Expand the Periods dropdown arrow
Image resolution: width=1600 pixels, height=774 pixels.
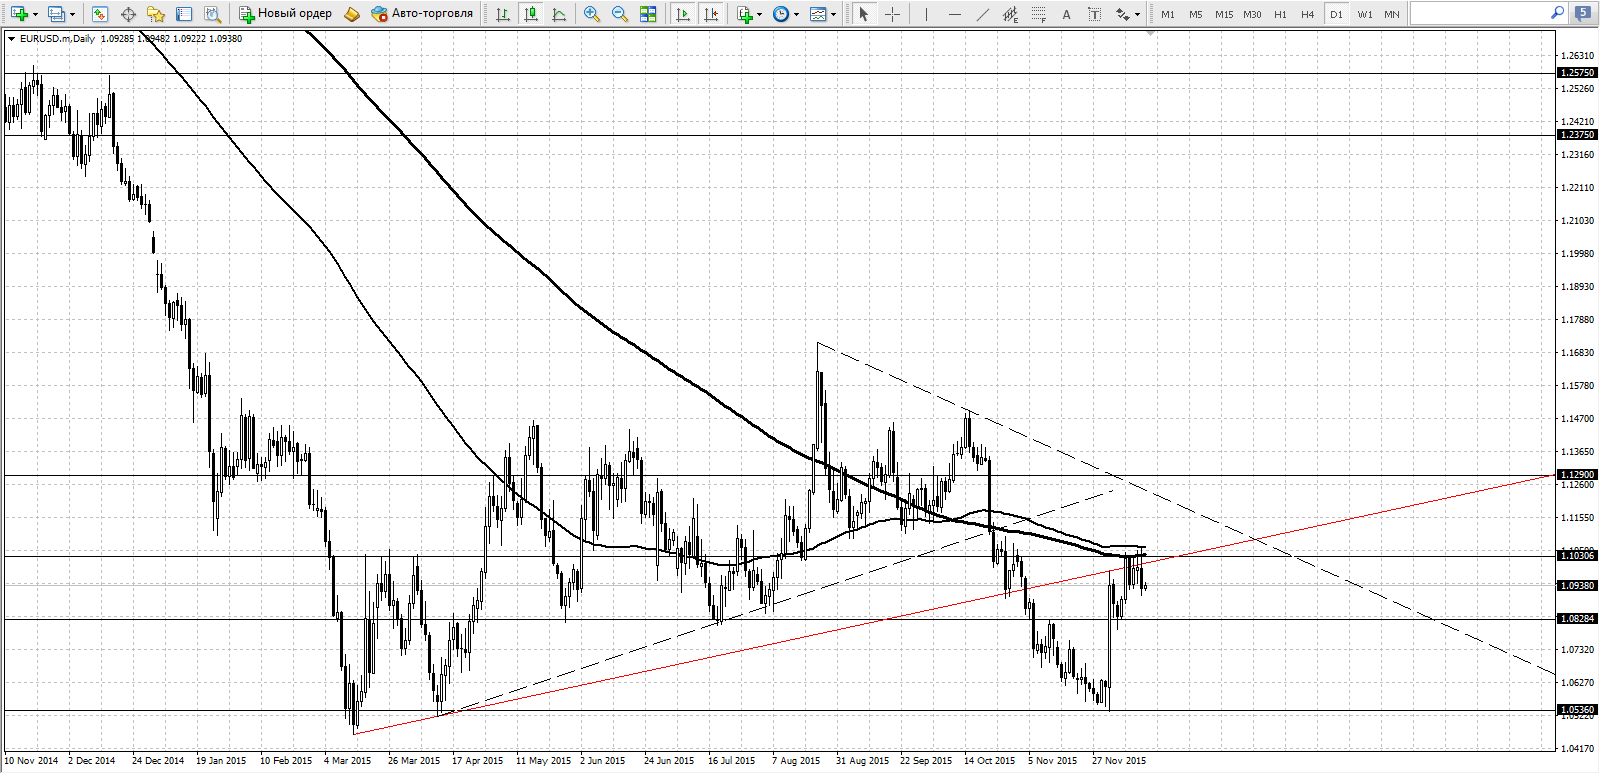click(x=796, y=14)
